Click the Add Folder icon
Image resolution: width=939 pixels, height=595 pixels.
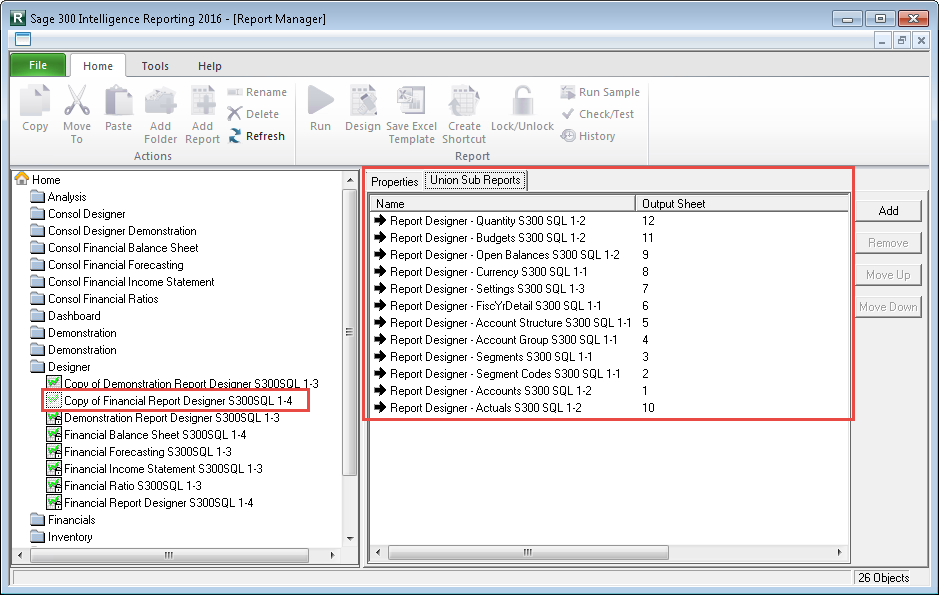160,101
